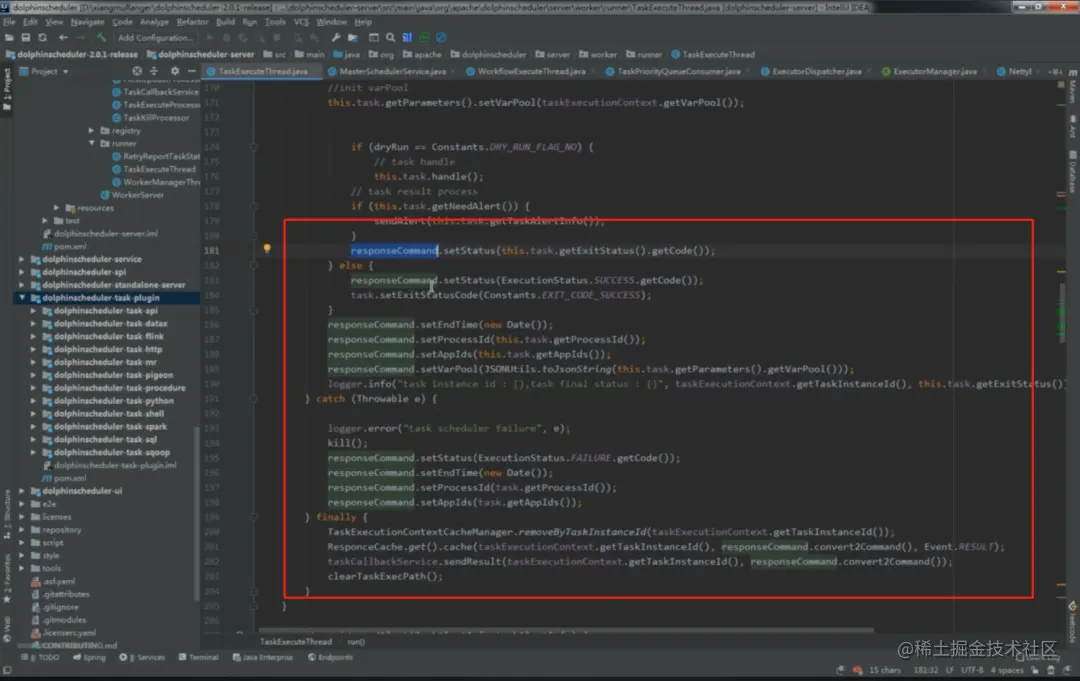The width and height of the screenshot is (1080, 681).
Task: Click the horizontal scrollbar below the editor
Action: [565, 629]
